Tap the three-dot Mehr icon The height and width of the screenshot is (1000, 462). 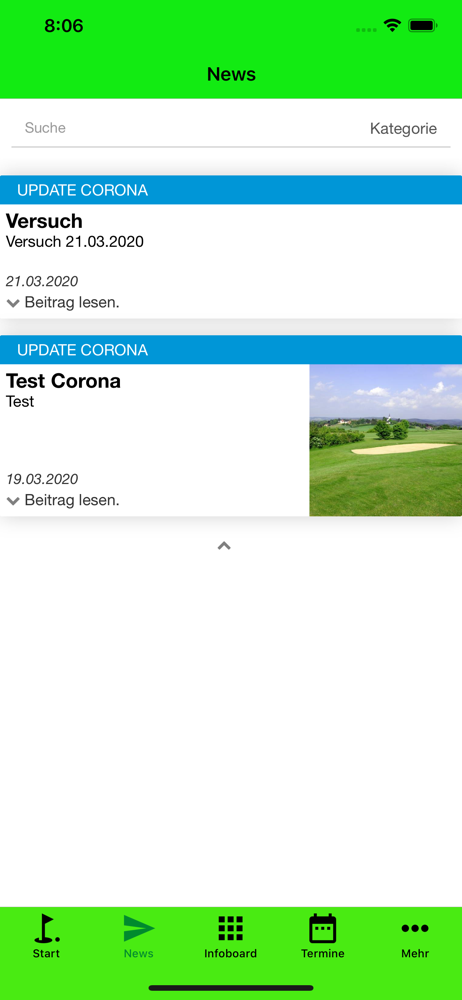[415, 928]
